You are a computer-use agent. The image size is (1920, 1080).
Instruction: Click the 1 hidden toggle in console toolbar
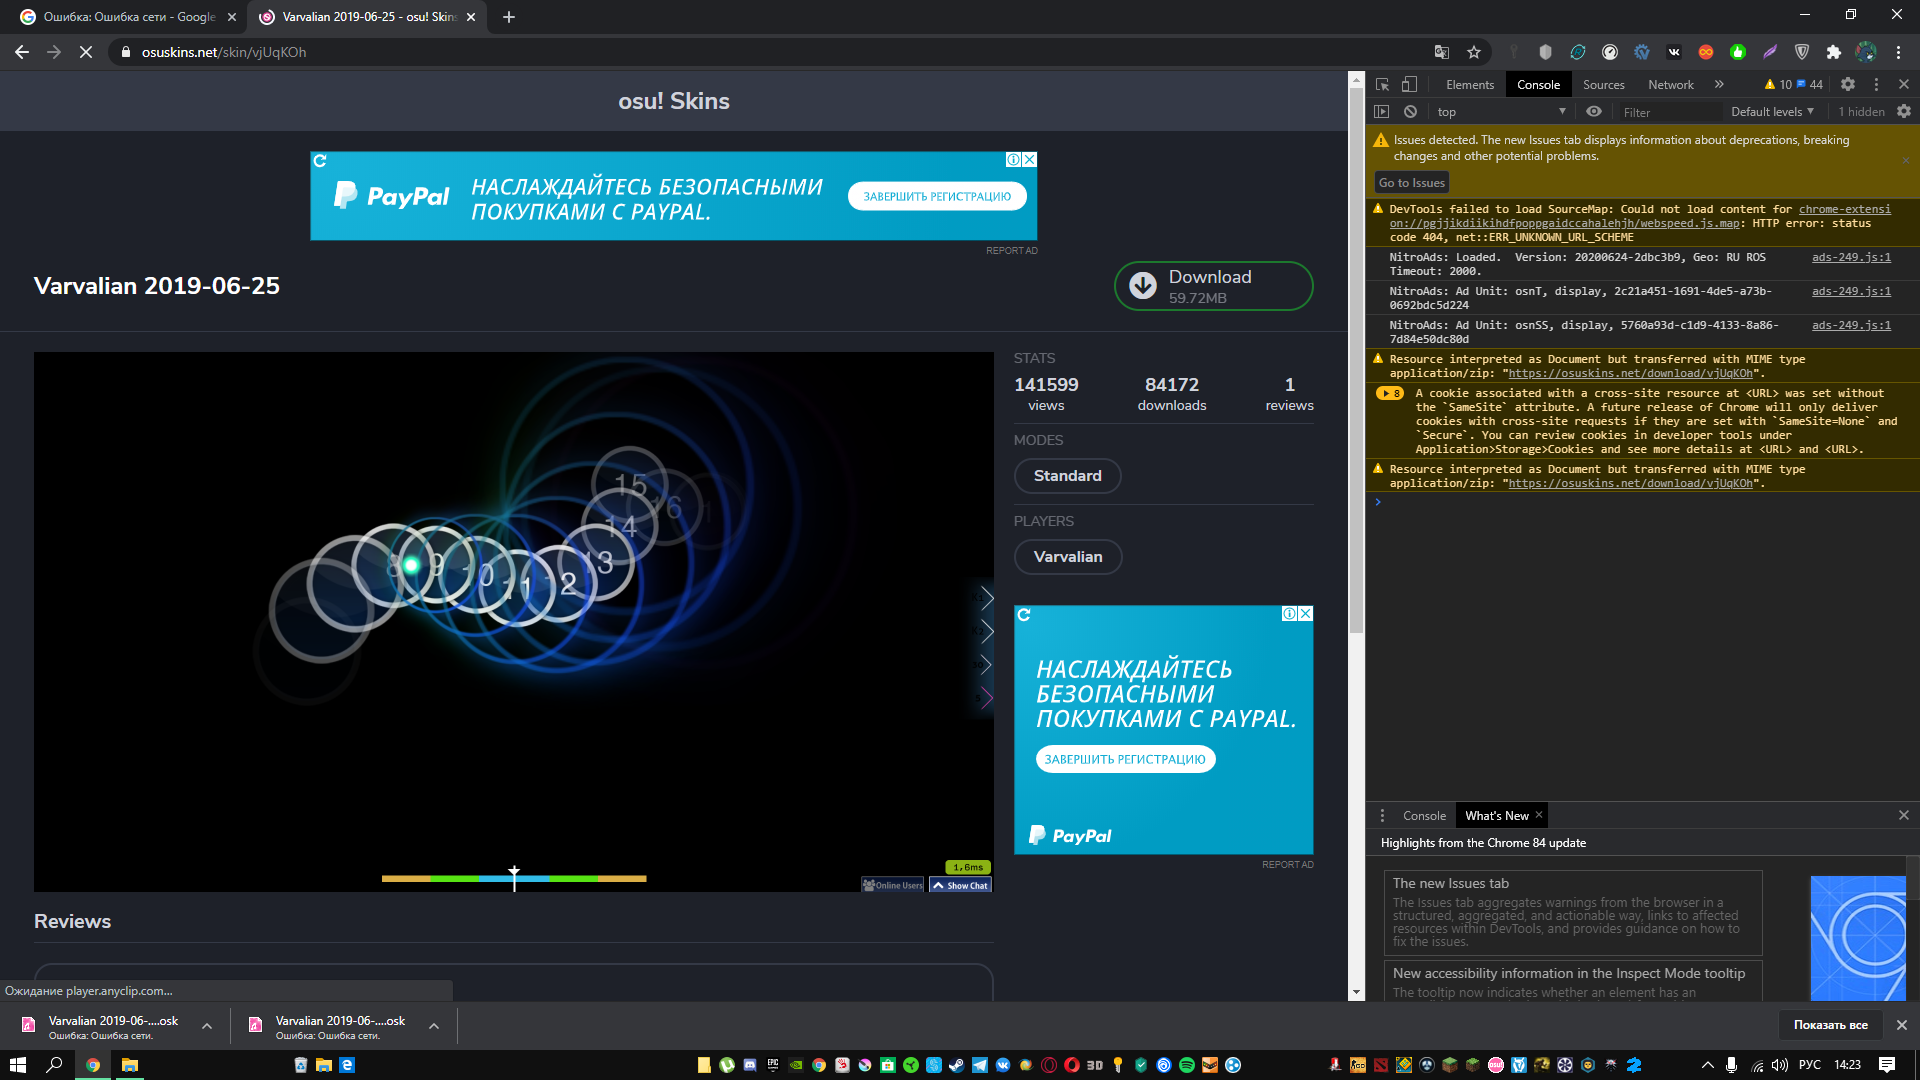tap(1859, 112)
